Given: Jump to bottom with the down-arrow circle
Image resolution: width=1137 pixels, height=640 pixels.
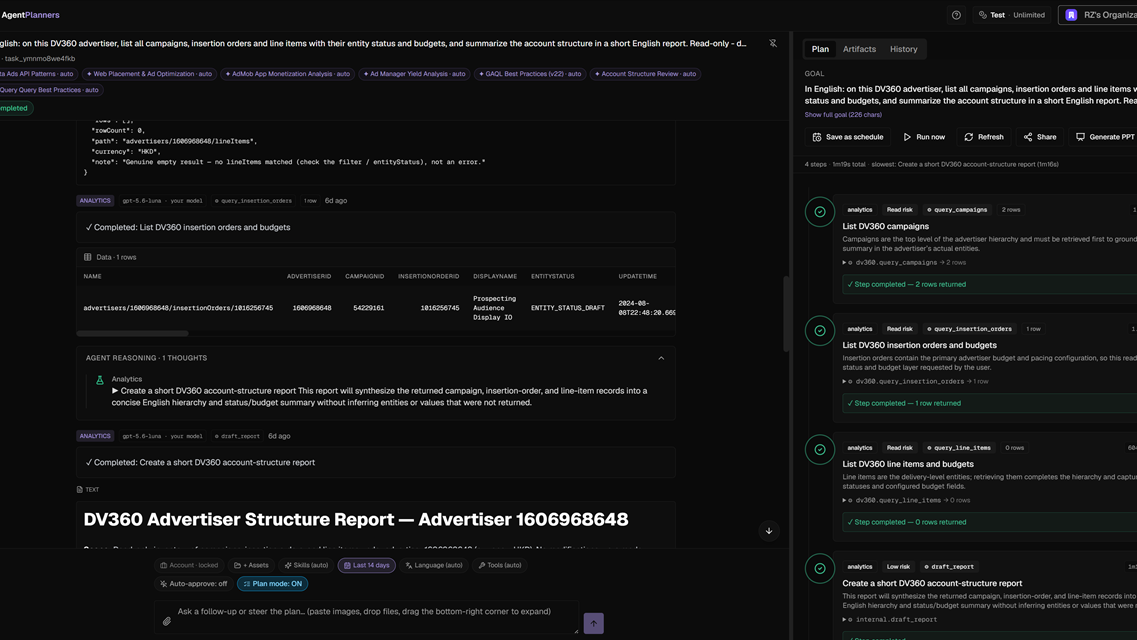Looking at the screenshot, I should 769,531.
